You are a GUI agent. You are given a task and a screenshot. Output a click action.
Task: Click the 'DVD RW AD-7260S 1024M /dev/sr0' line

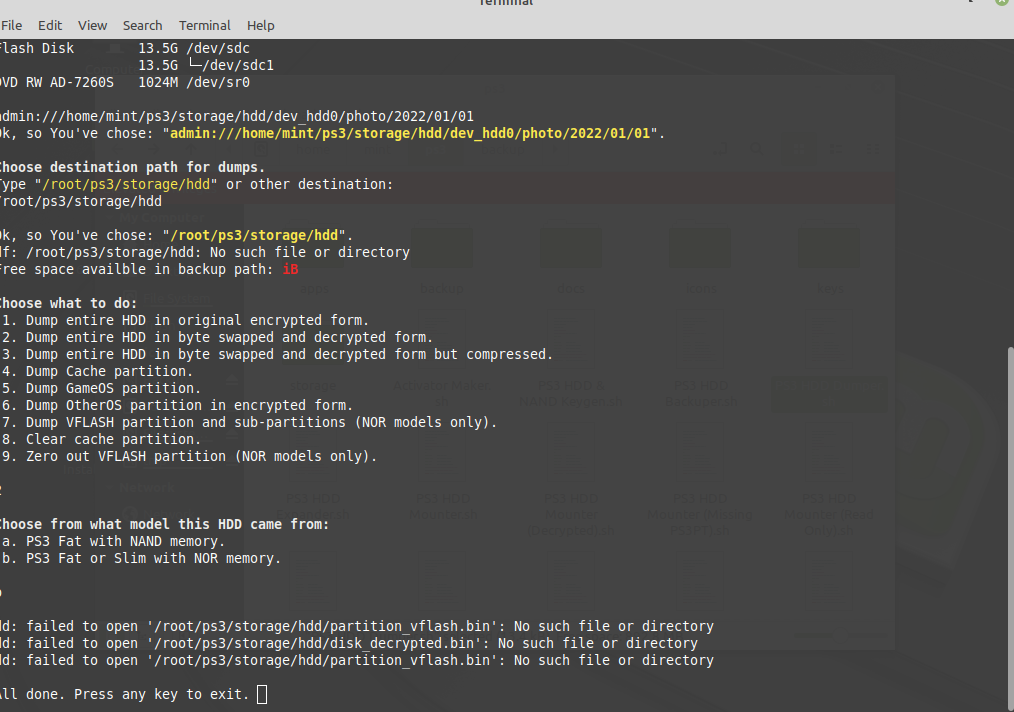pyautogui.click(x=125, y=83)
